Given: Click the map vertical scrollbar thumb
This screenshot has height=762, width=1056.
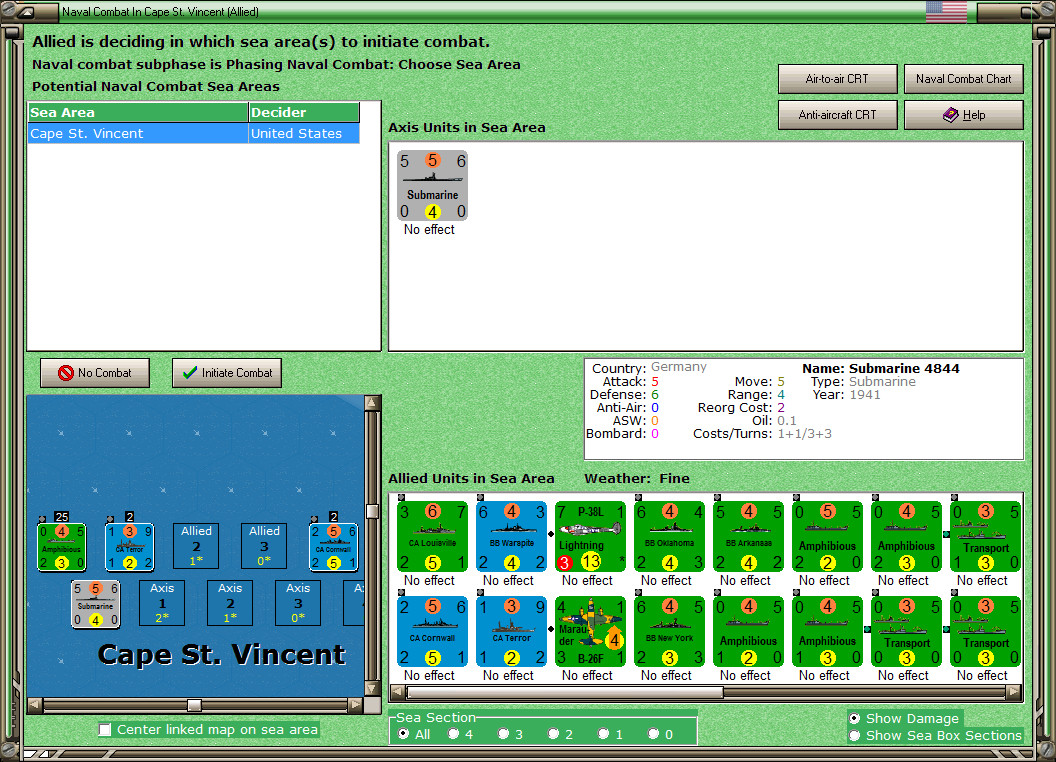Looking at the screenshot, I should pyautogui.click(x=372, y=511).
